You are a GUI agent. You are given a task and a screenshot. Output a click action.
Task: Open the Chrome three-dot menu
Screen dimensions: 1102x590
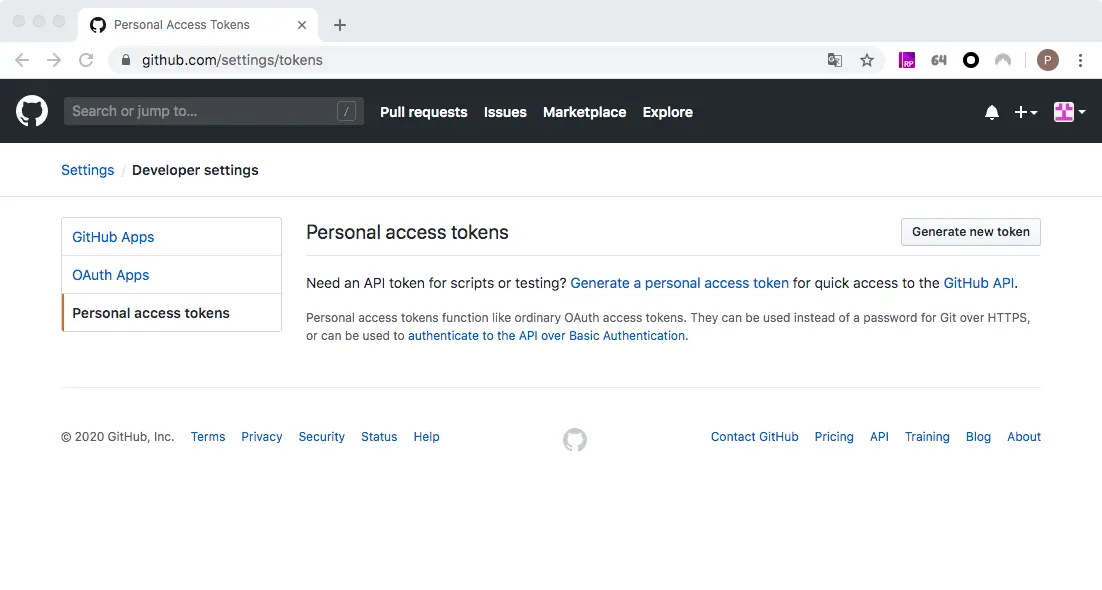tap(1080, 60)
